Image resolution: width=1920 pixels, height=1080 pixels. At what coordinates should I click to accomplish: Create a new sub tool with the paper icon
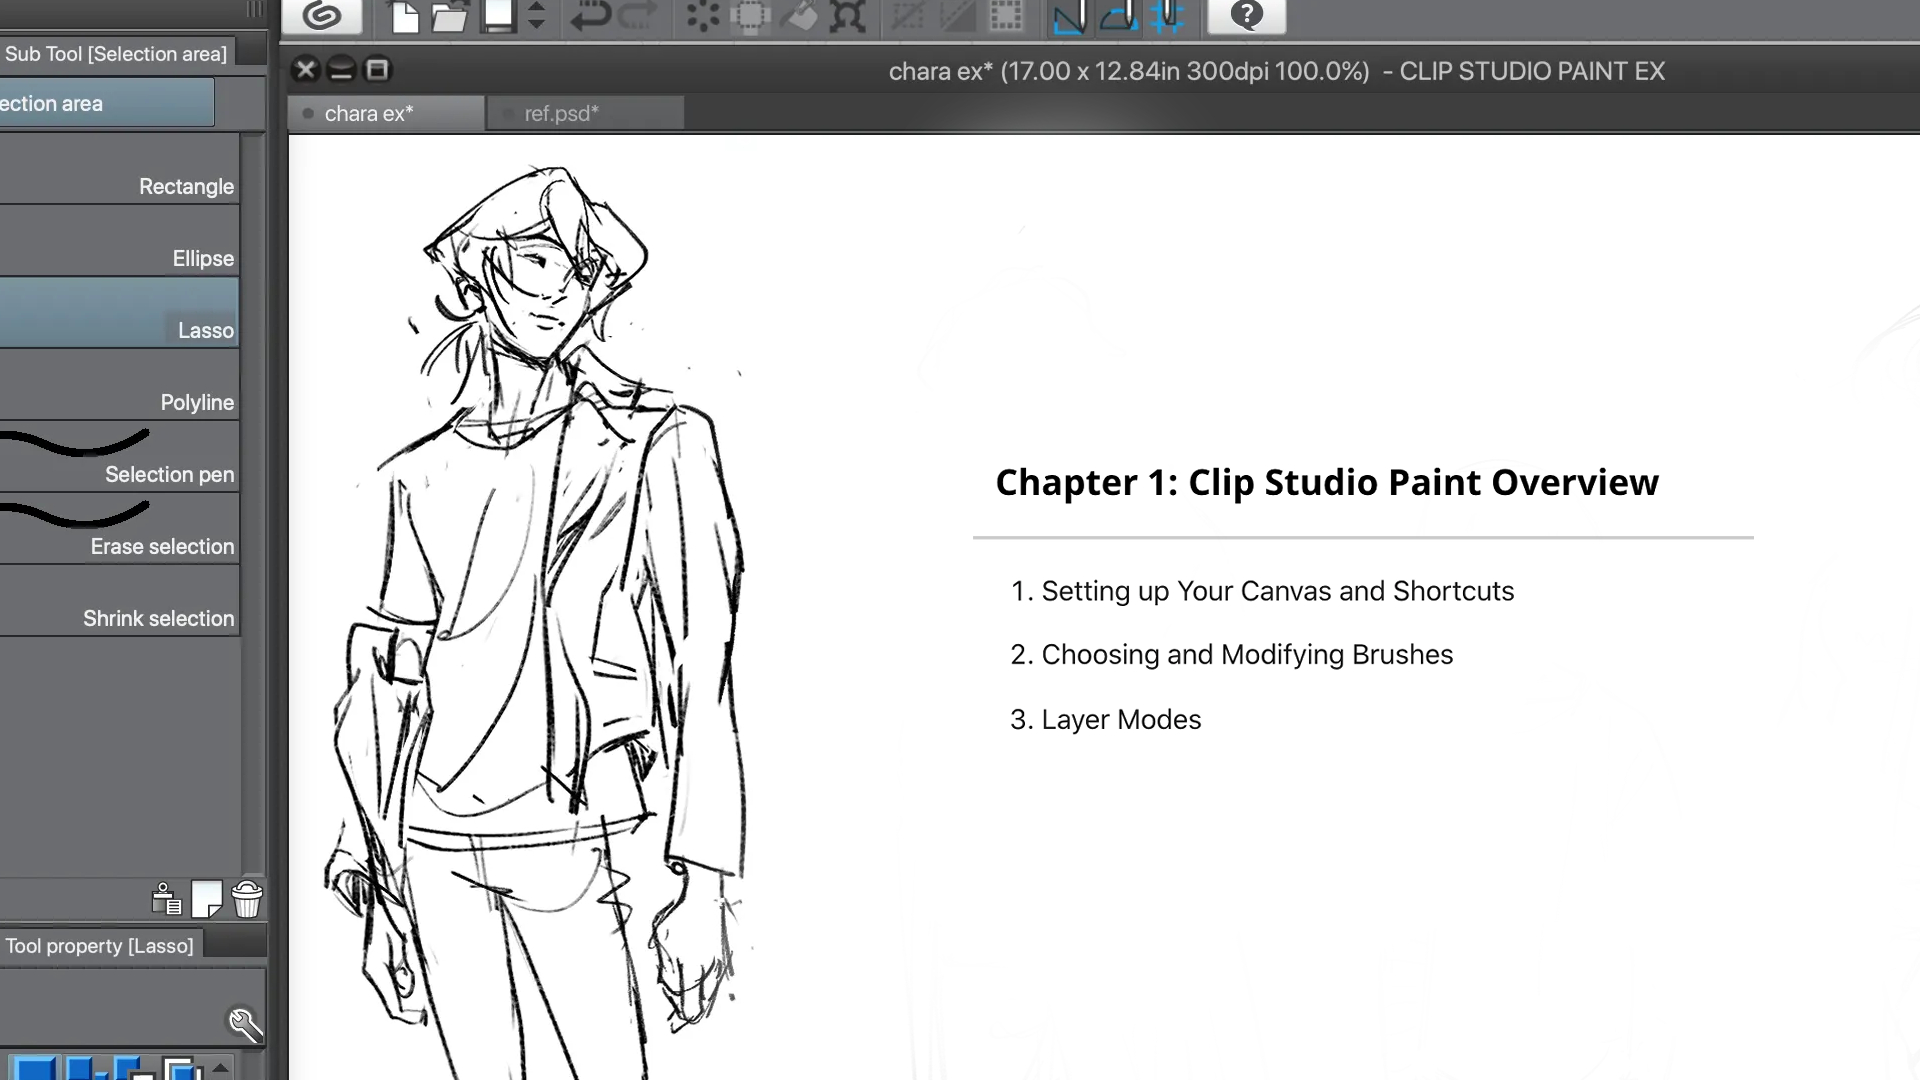206,899
